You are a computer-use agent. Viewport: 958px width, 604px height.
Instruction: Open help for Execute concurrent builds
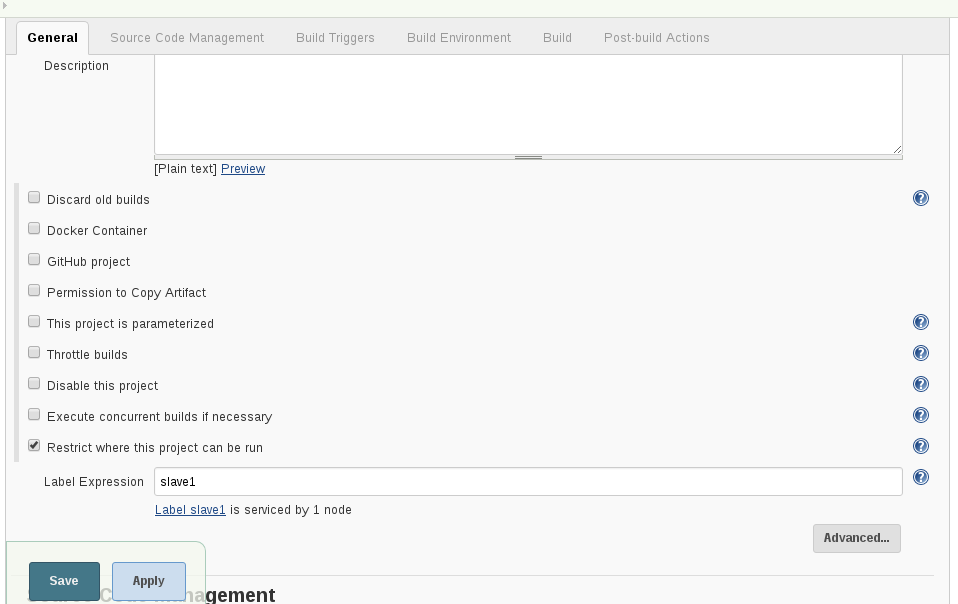pyautogui.click(x=920, y=415)
